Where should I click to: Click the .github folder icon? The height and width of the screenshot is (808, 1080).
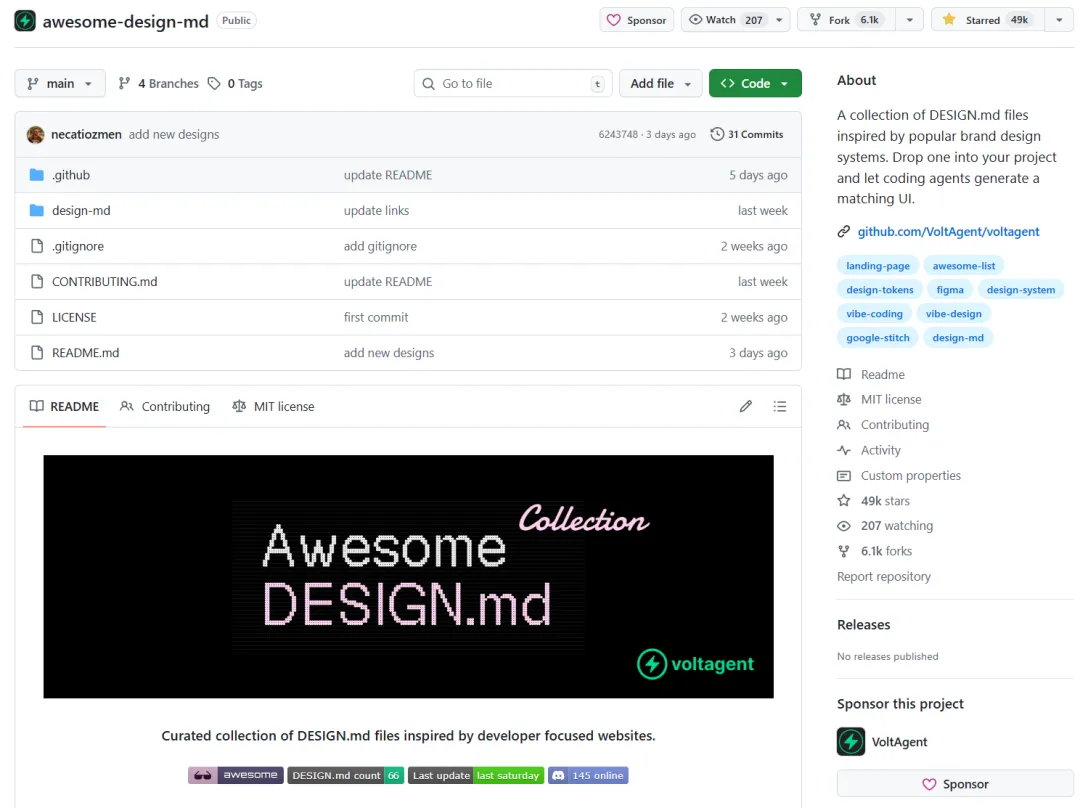pyautogui.click(x=37, y=175)
